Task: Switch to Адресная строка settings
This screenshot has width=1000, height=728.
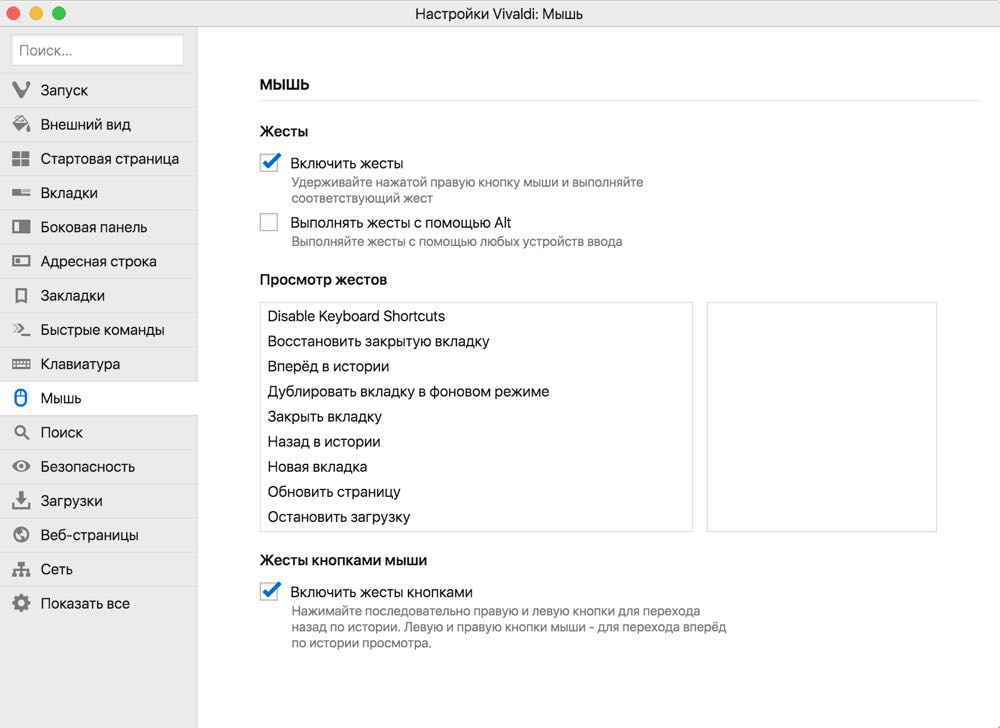Action: click(x=99, y=261)
